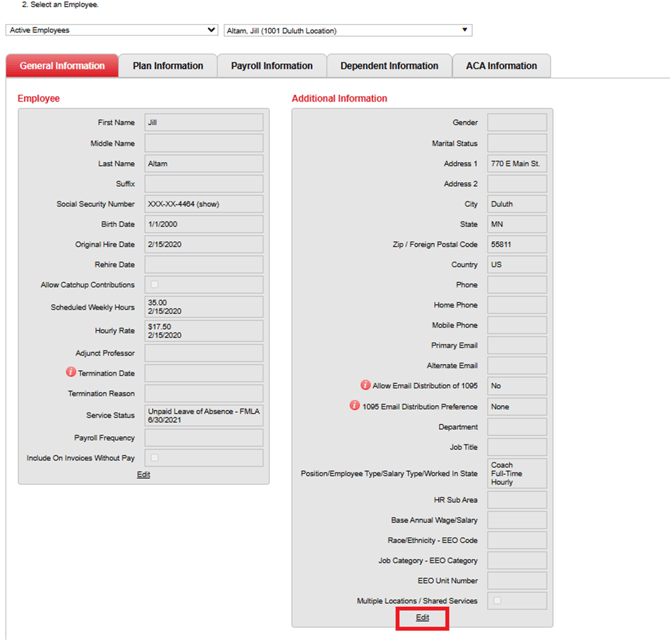The width and height of the screenshot is (670, 640).
Task: Click the Primary Email field
Action: click(x=517, y=345)
